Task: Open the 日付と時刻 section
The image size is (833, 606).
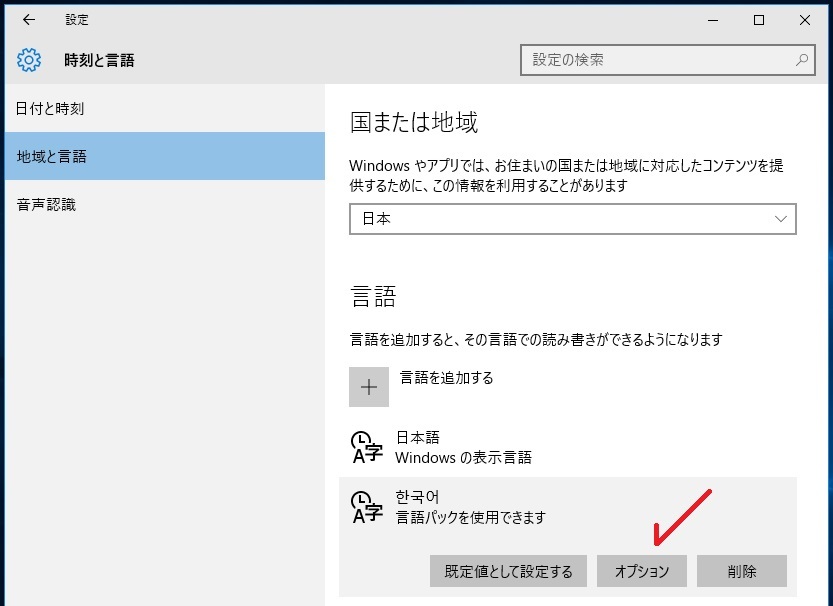Action: point(165,108)
